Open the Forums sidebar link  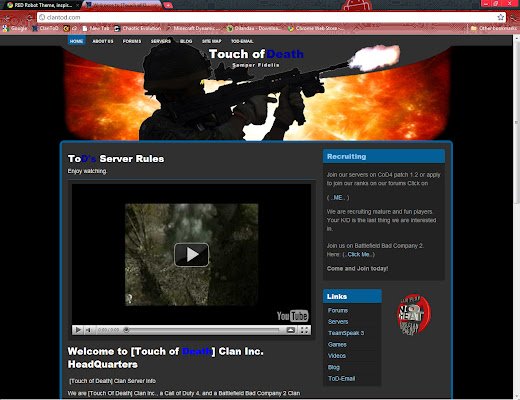pyautogui.click(x=338, y=310)
